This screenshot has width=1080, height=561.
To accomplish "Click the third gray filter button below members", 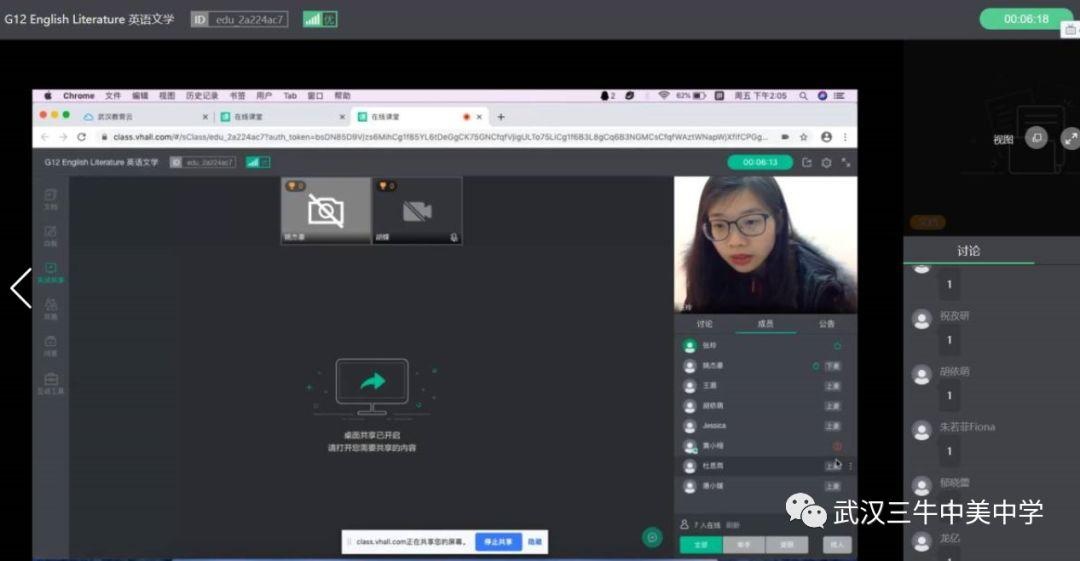I will click(787, 544).
